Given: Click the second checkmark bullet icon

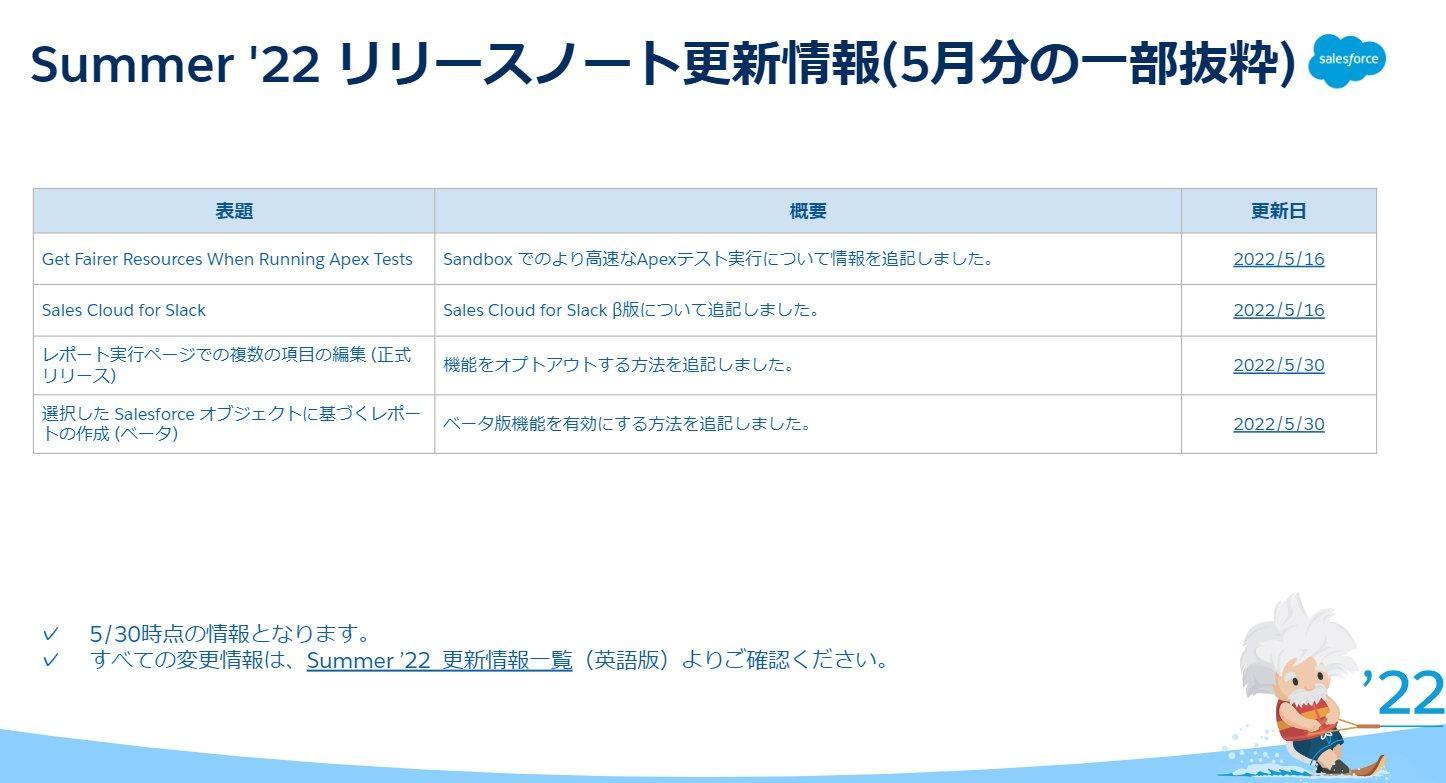Looking at the screenshot, I should coord(50,660).
